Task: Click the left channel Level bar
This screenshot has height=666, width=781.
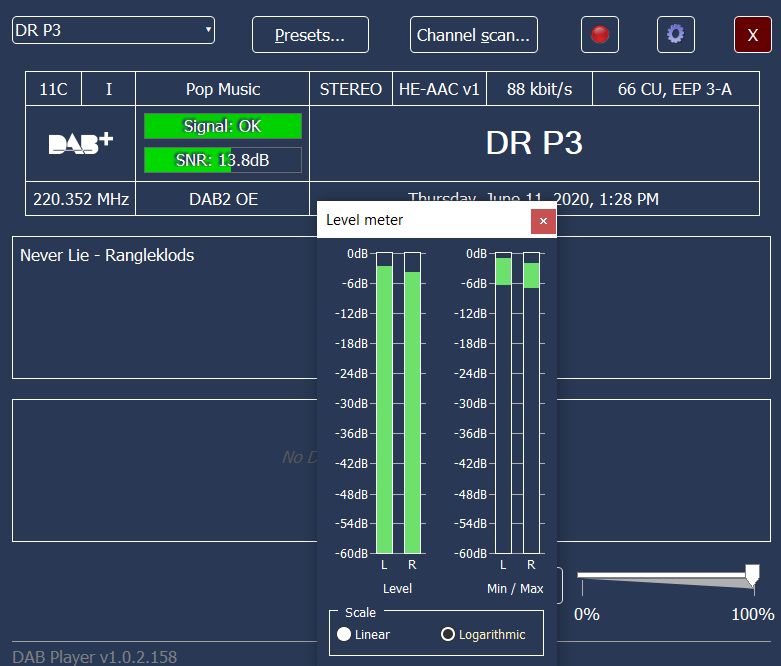Action: click(384, 408)
